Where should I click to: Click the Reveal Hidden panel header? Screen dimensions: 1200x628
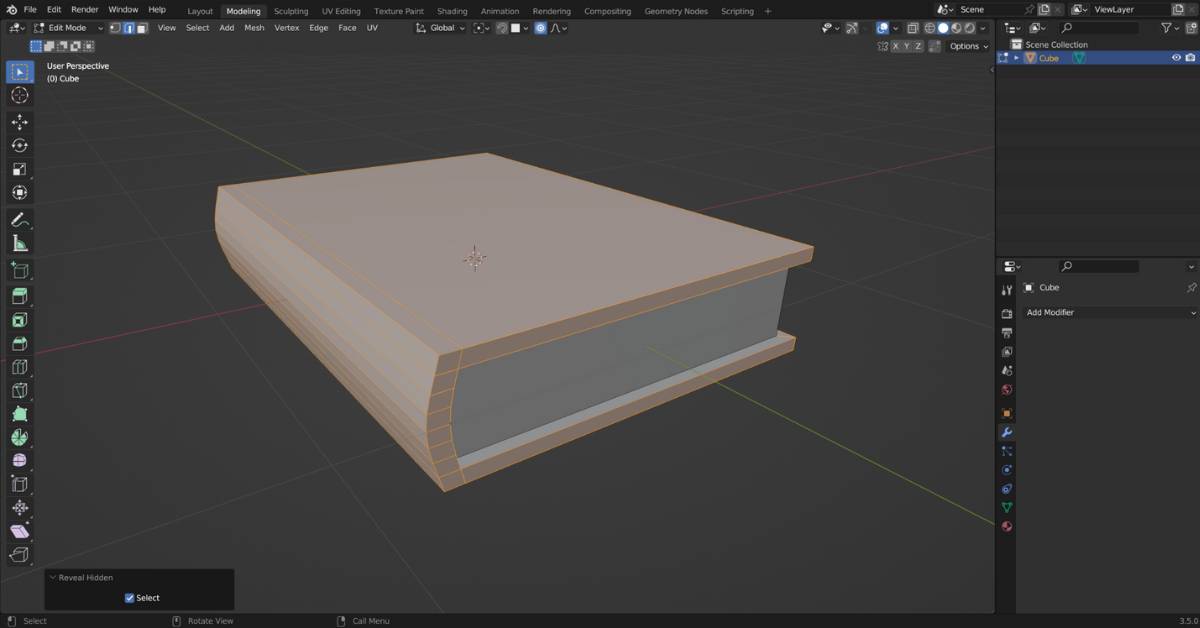pos(86,577)
